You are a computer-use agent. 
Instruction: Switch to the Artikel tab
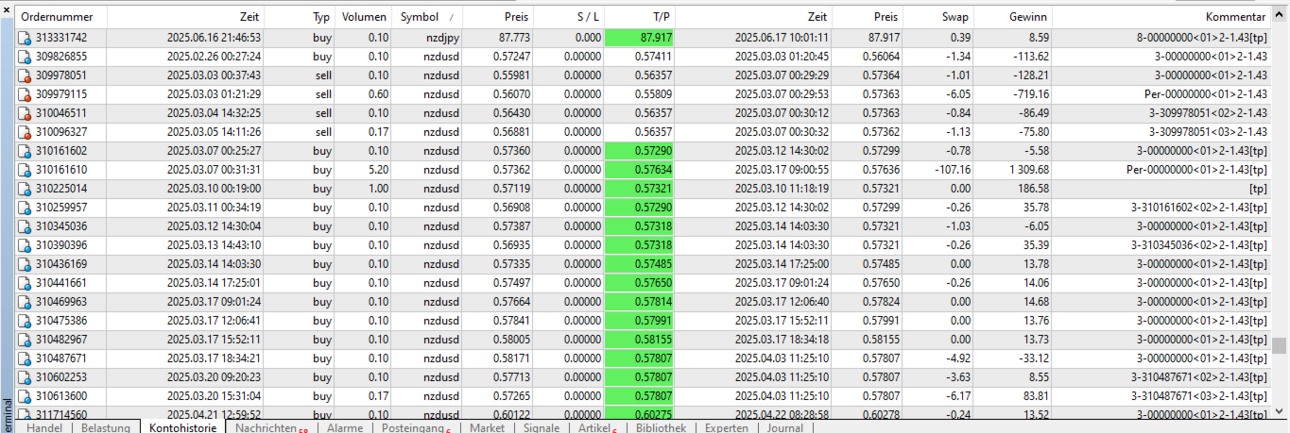pyautogui.click(x=598, y=427)
